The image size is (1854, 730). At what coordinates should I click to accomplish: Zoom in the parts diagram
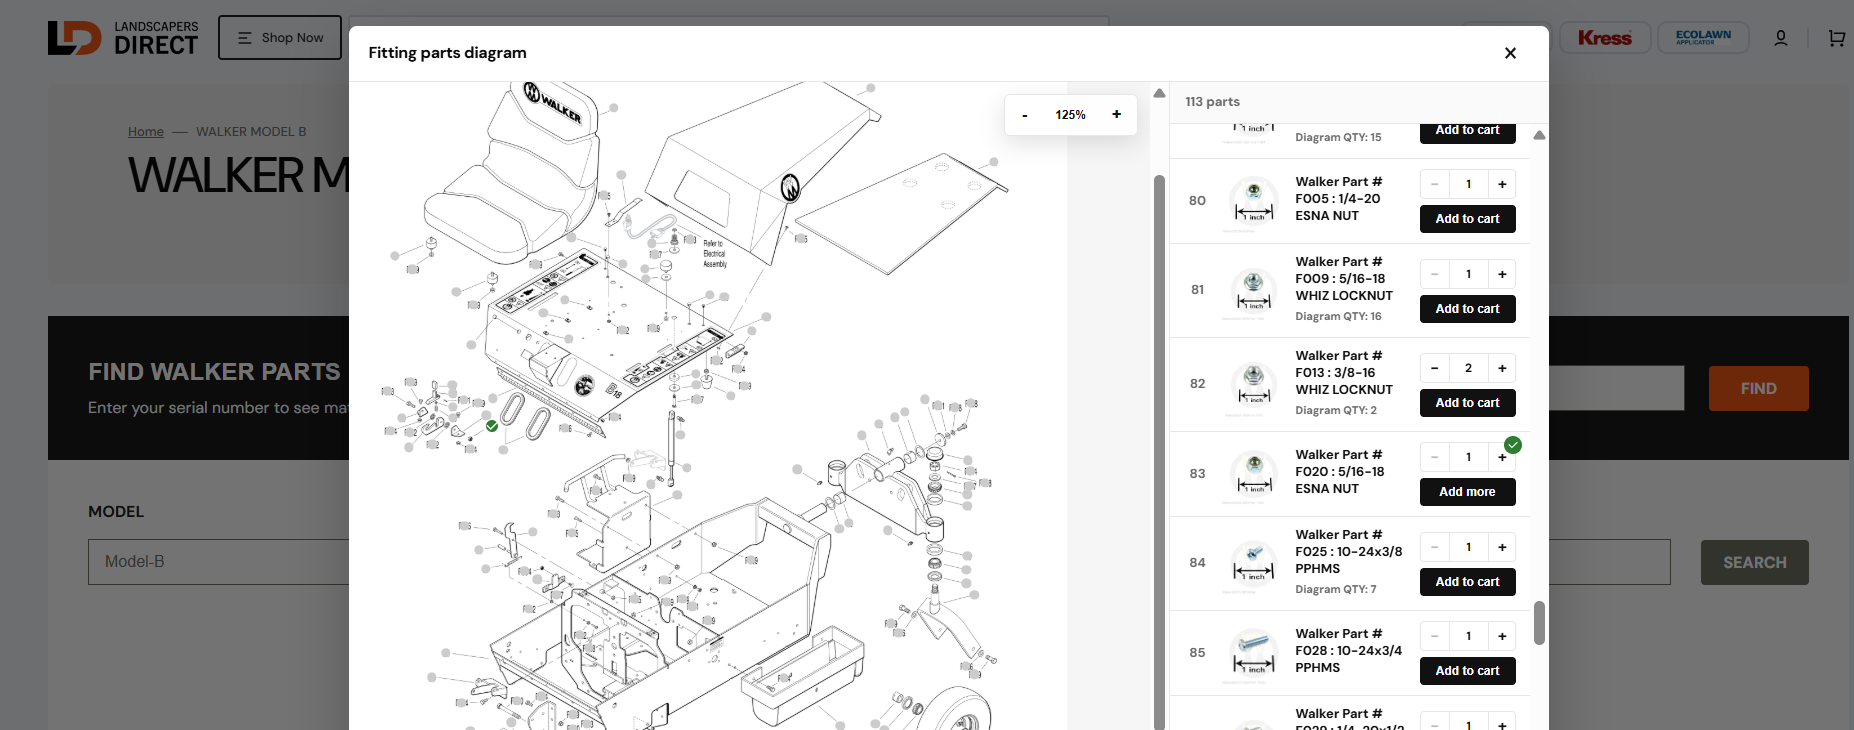coord(1116,115)
